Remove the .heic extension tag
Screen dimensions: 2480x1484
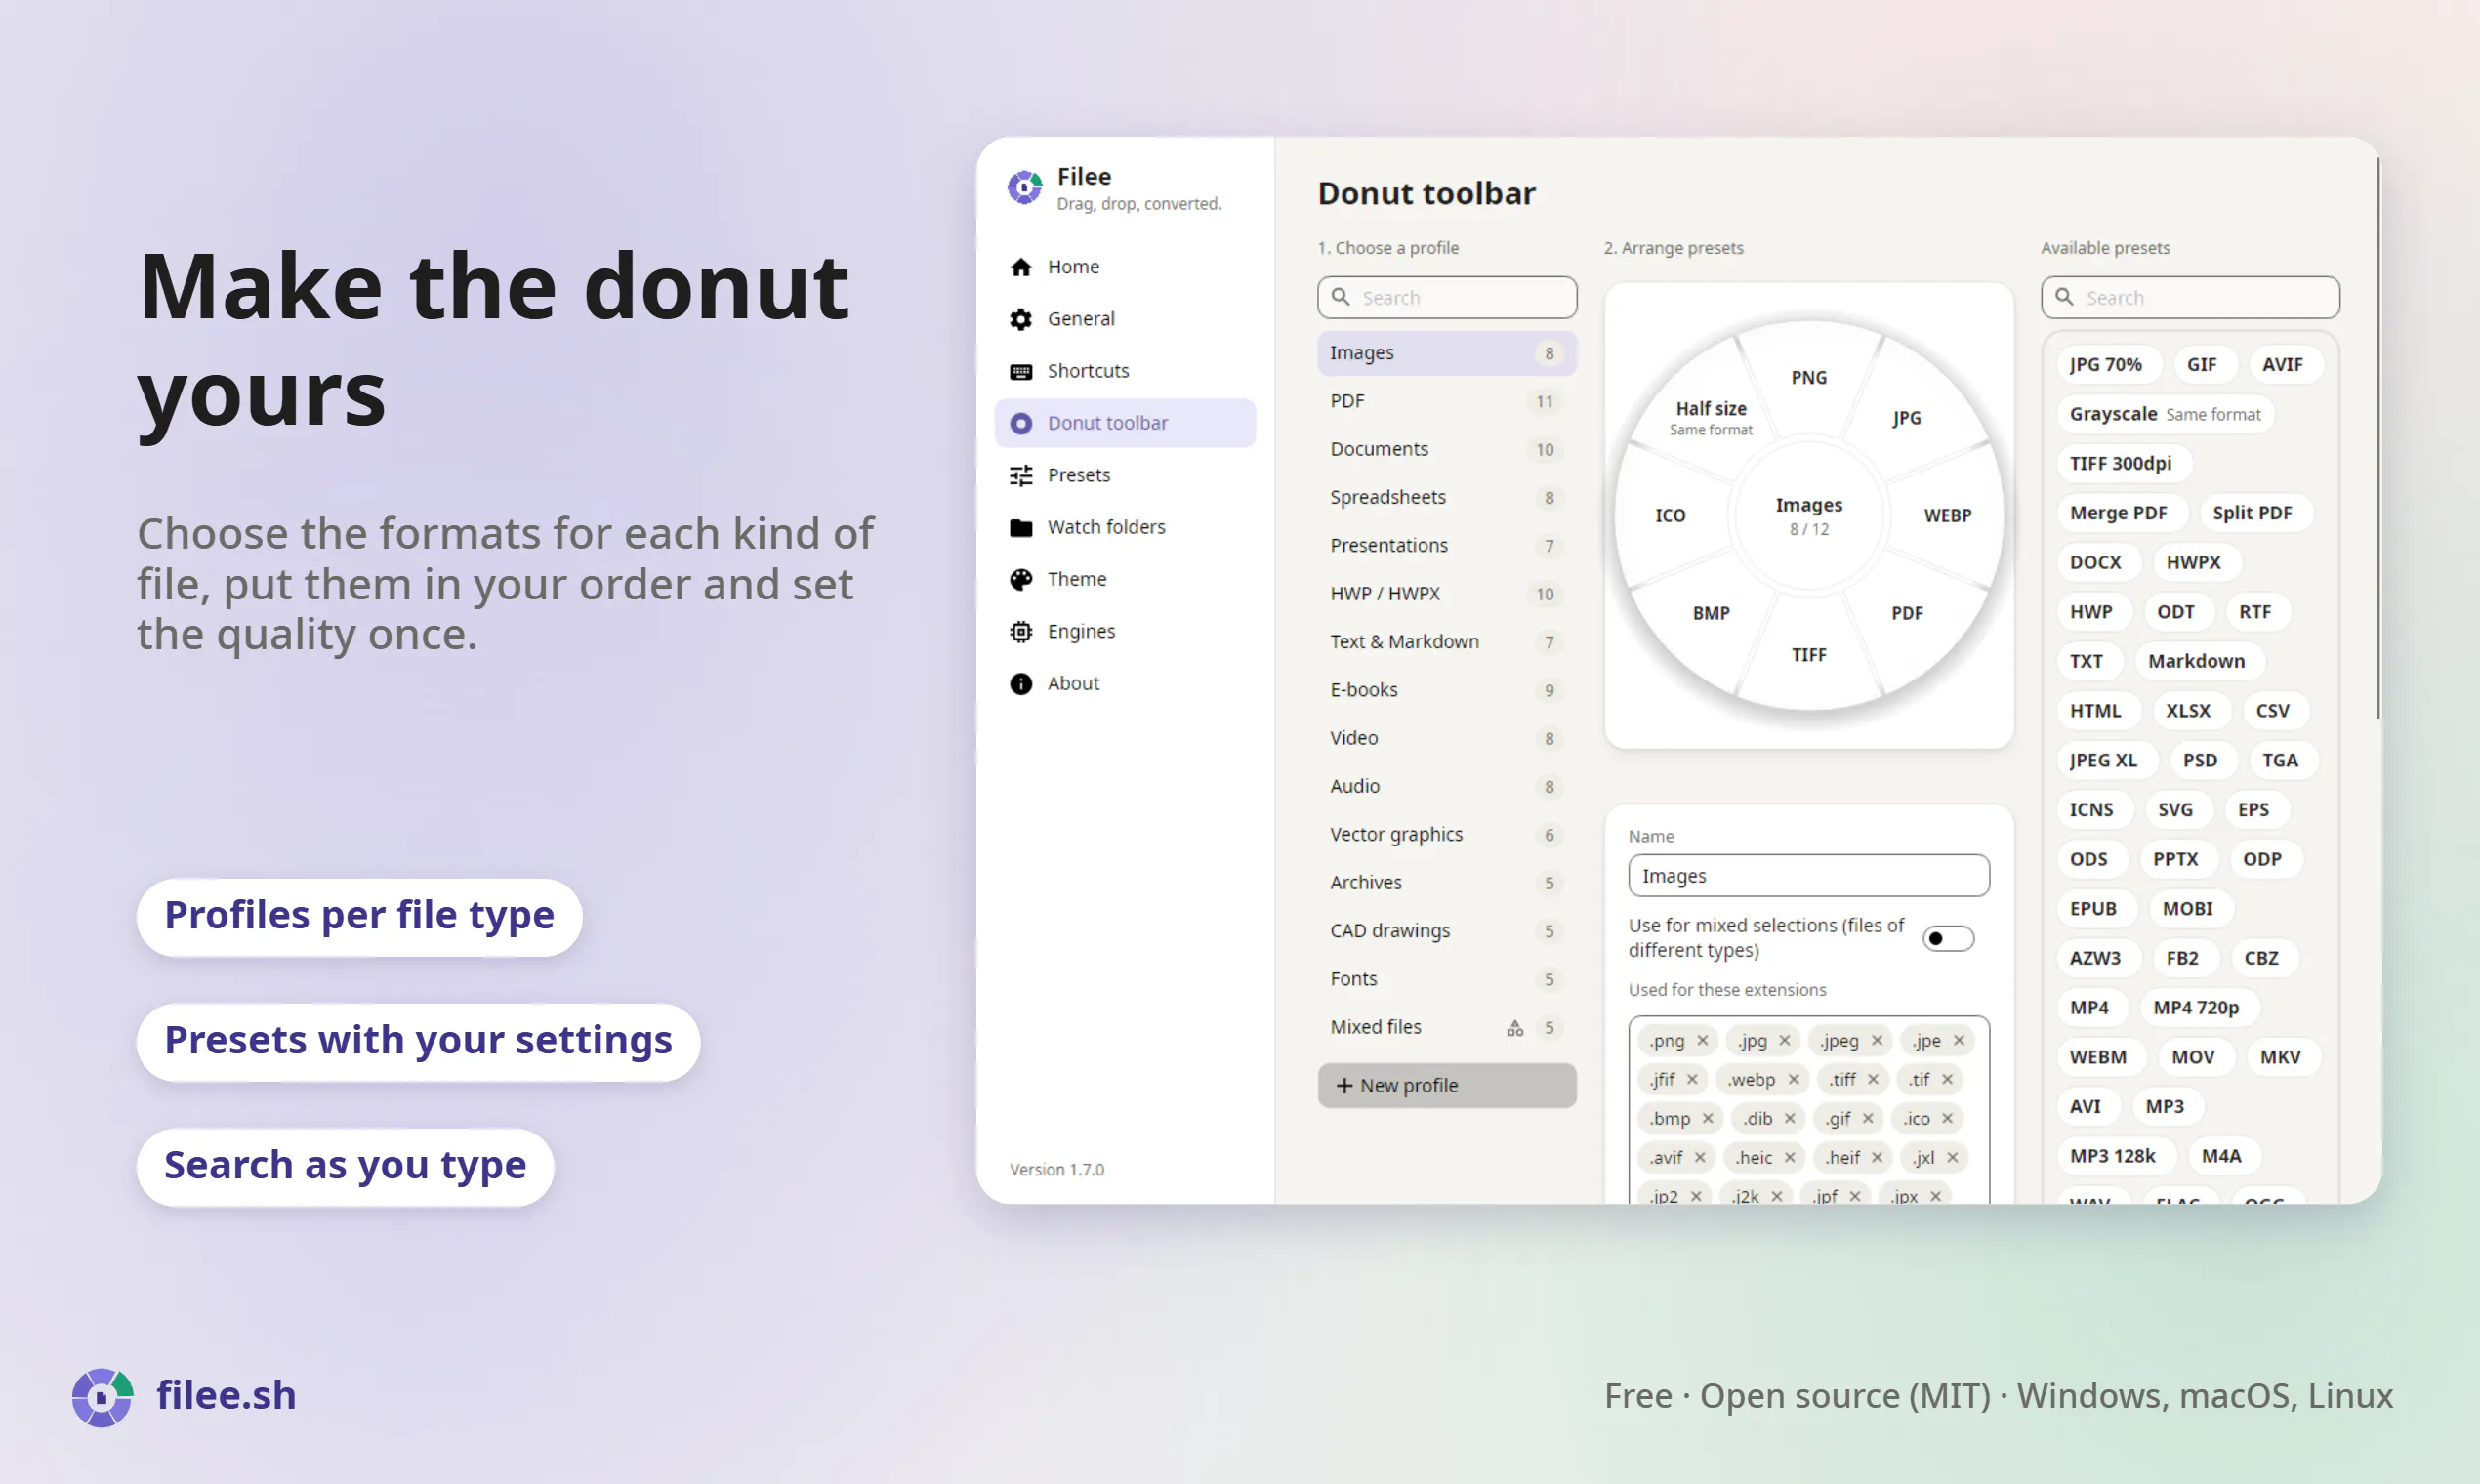click(1789, 1157)
